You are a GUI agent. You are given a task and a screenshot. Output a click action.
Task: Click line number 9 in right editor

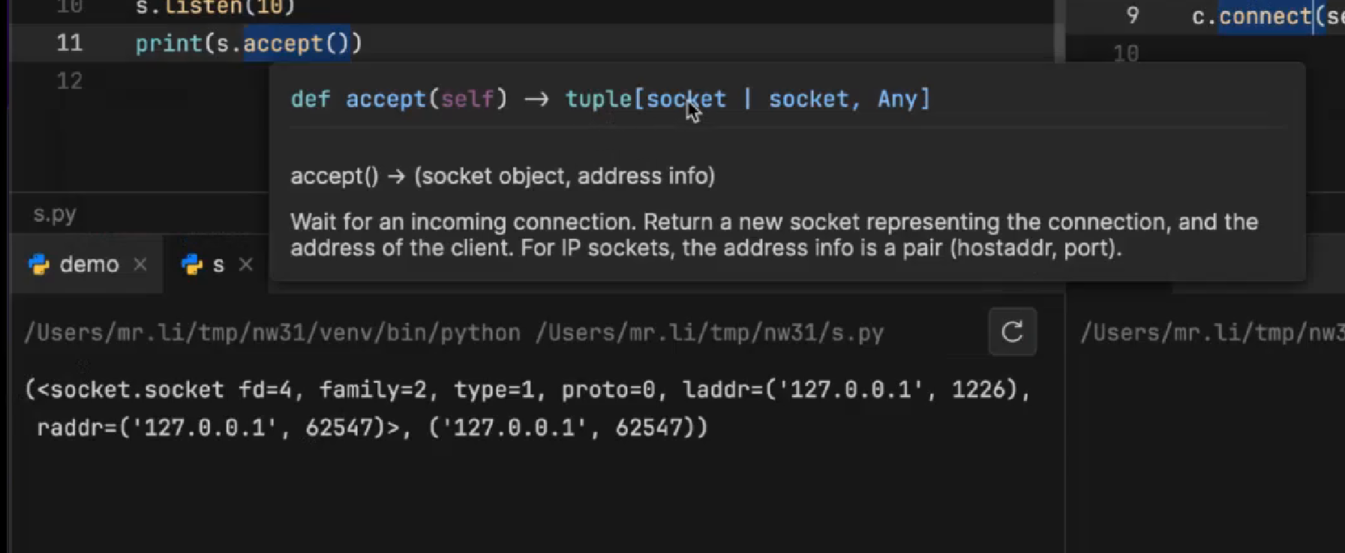click(x=1132, y=17)
